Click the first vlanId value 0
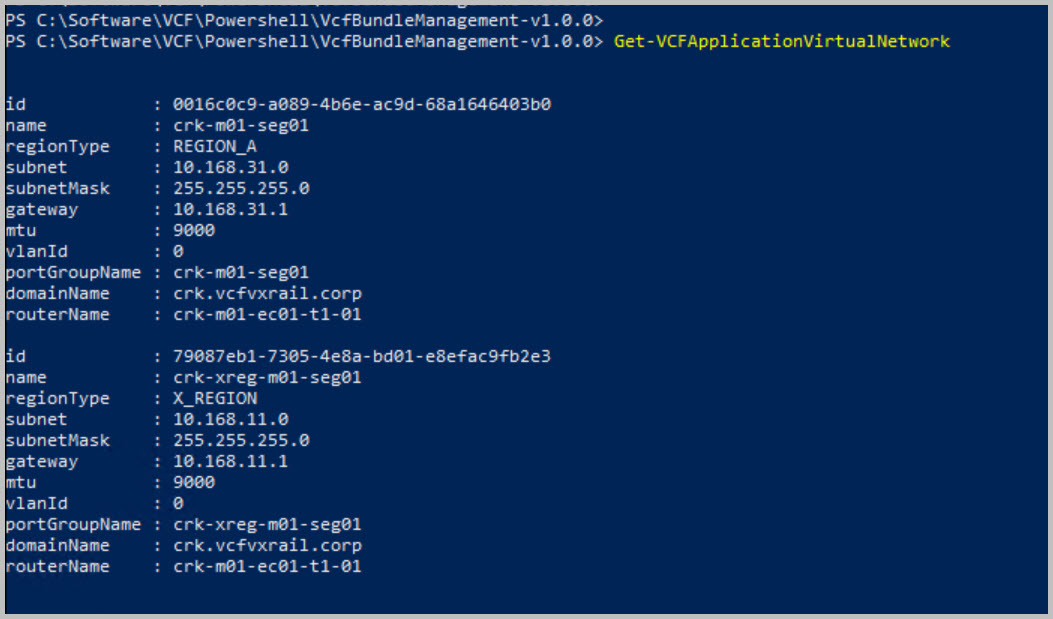This screenshot has width=1053, height=619. pyautogui.click(x=178, y=252)
